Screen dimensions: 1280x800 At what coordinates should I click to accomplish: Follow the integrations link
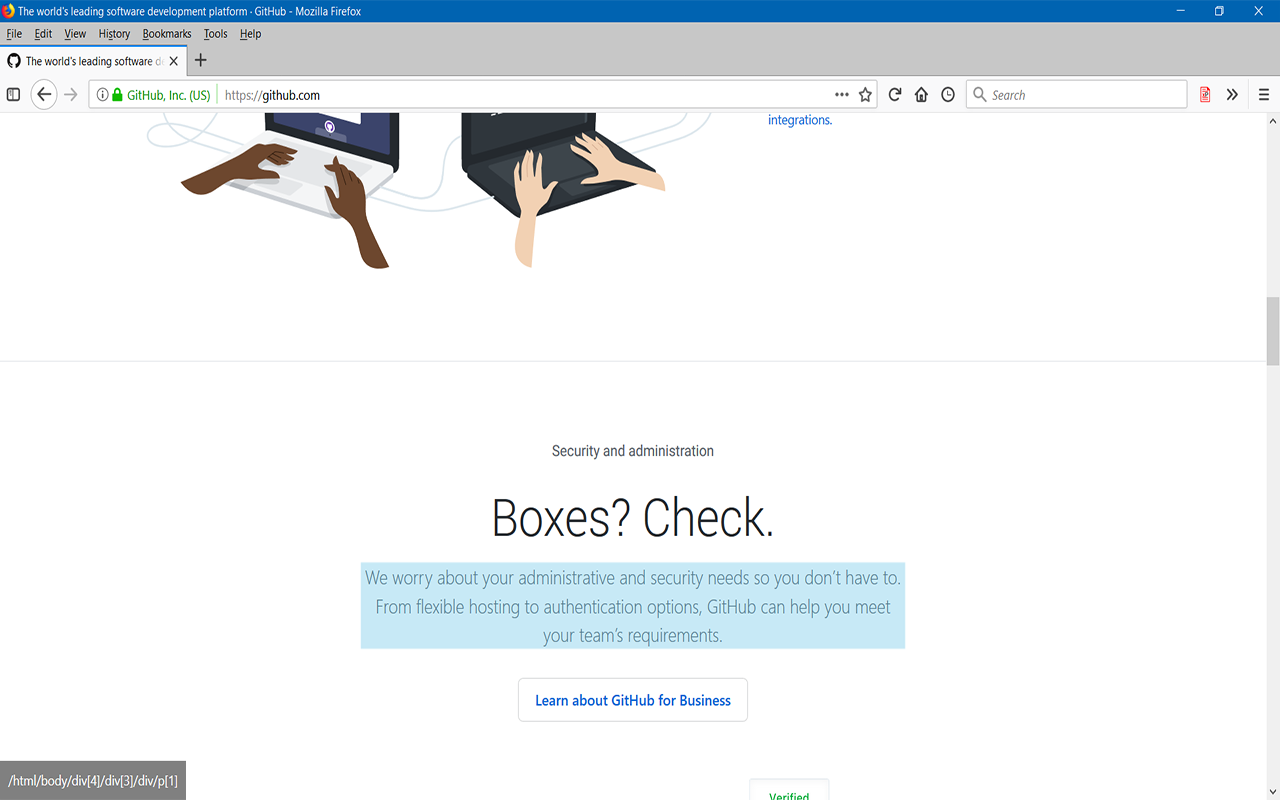(800, 120)
